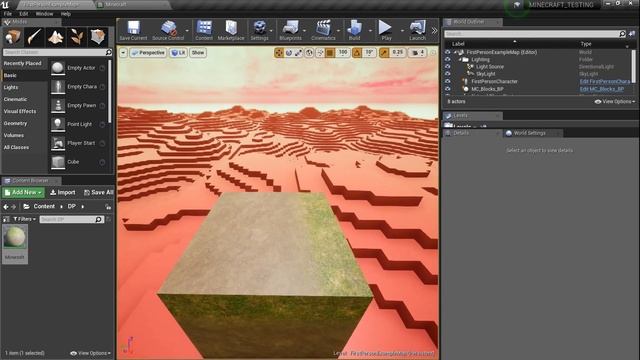Viewport: 640px width, 360px height.
Task: Open scale snap value 0.25 dropdown
Action: click(398, 53)
